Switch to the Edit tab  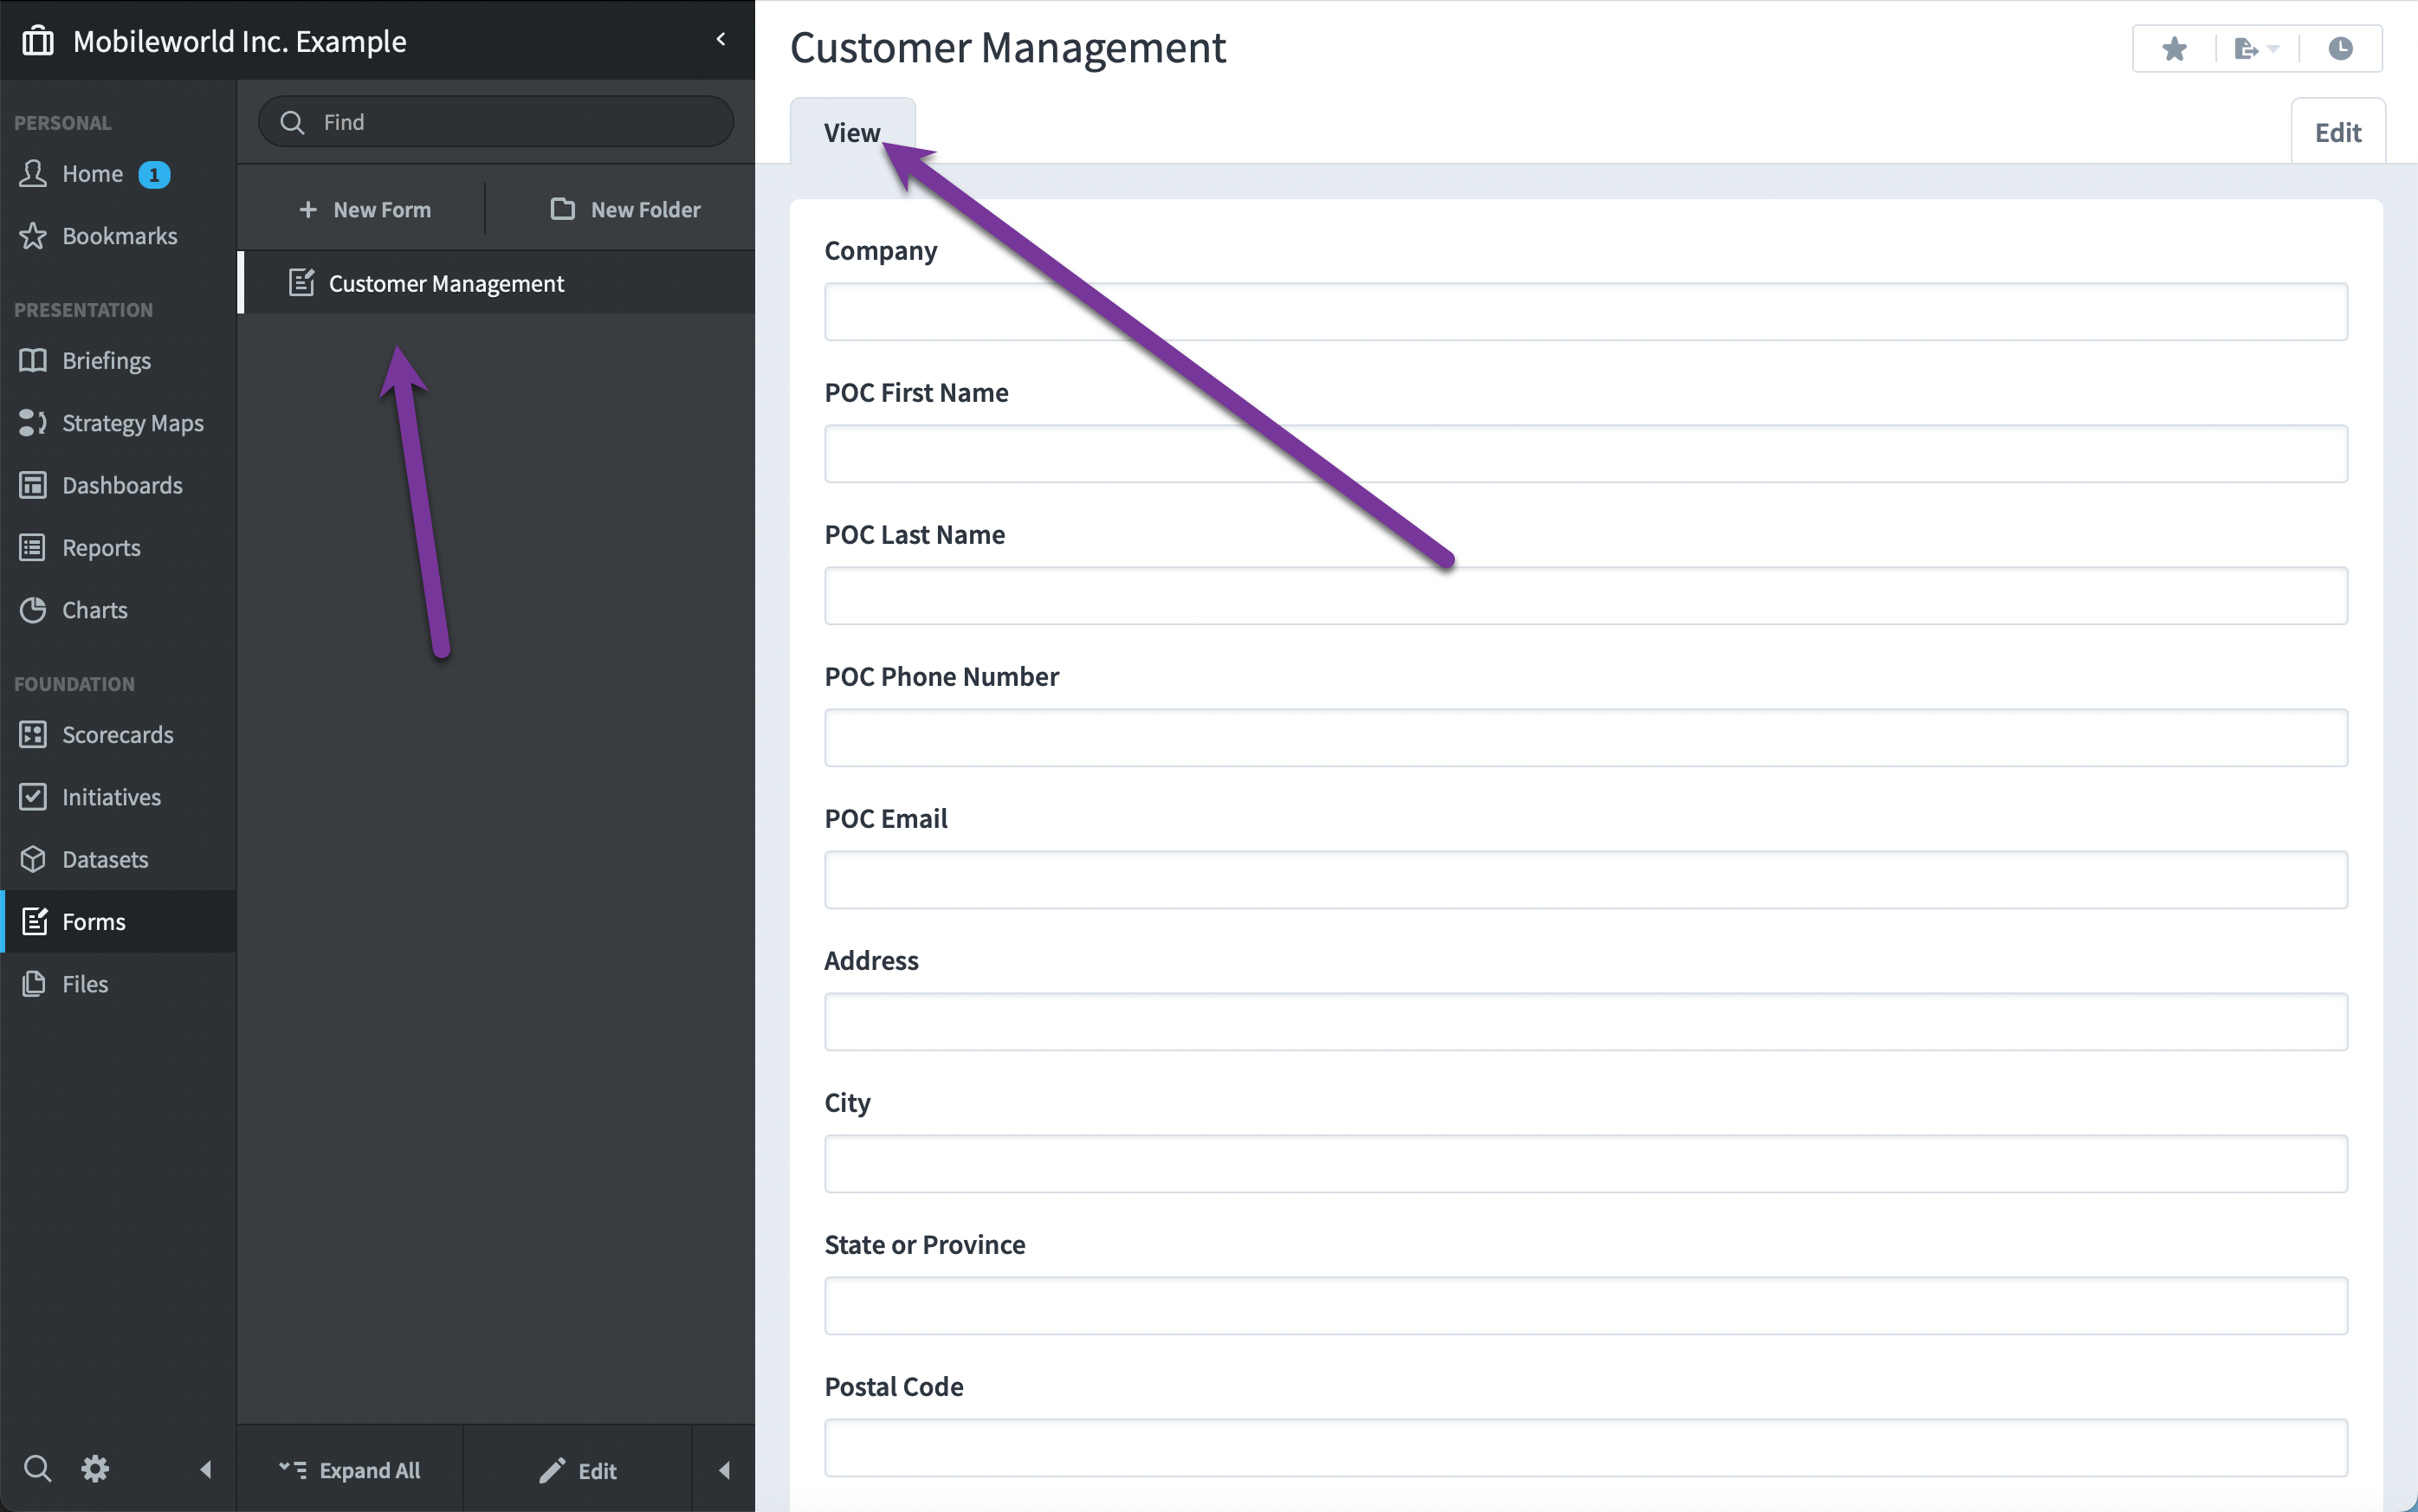2338,132
